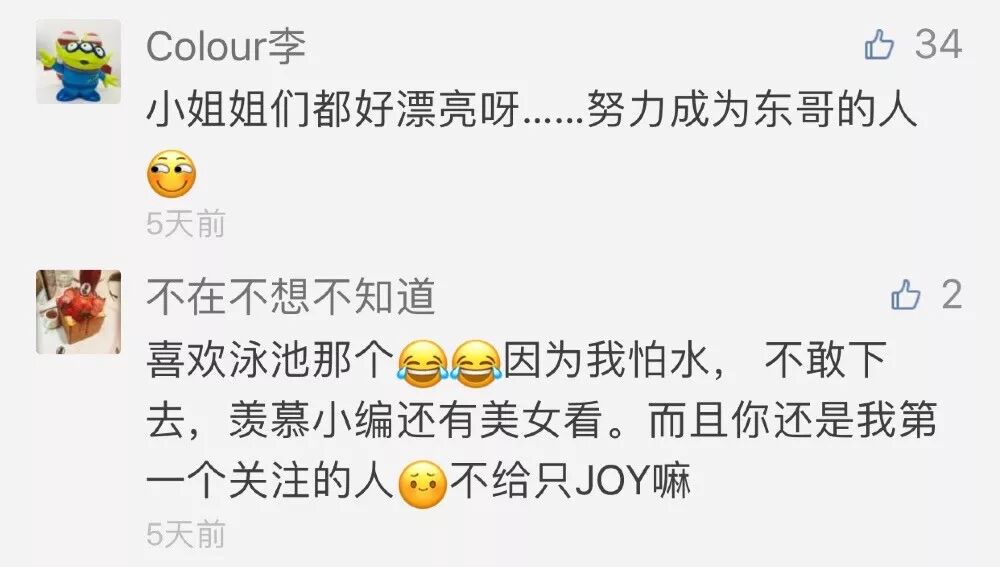Viewport: 1000px width, 567px height.
Task: Like the comment by 不在不想不知道
Action: pyautogui.click(x=905, y=295)
